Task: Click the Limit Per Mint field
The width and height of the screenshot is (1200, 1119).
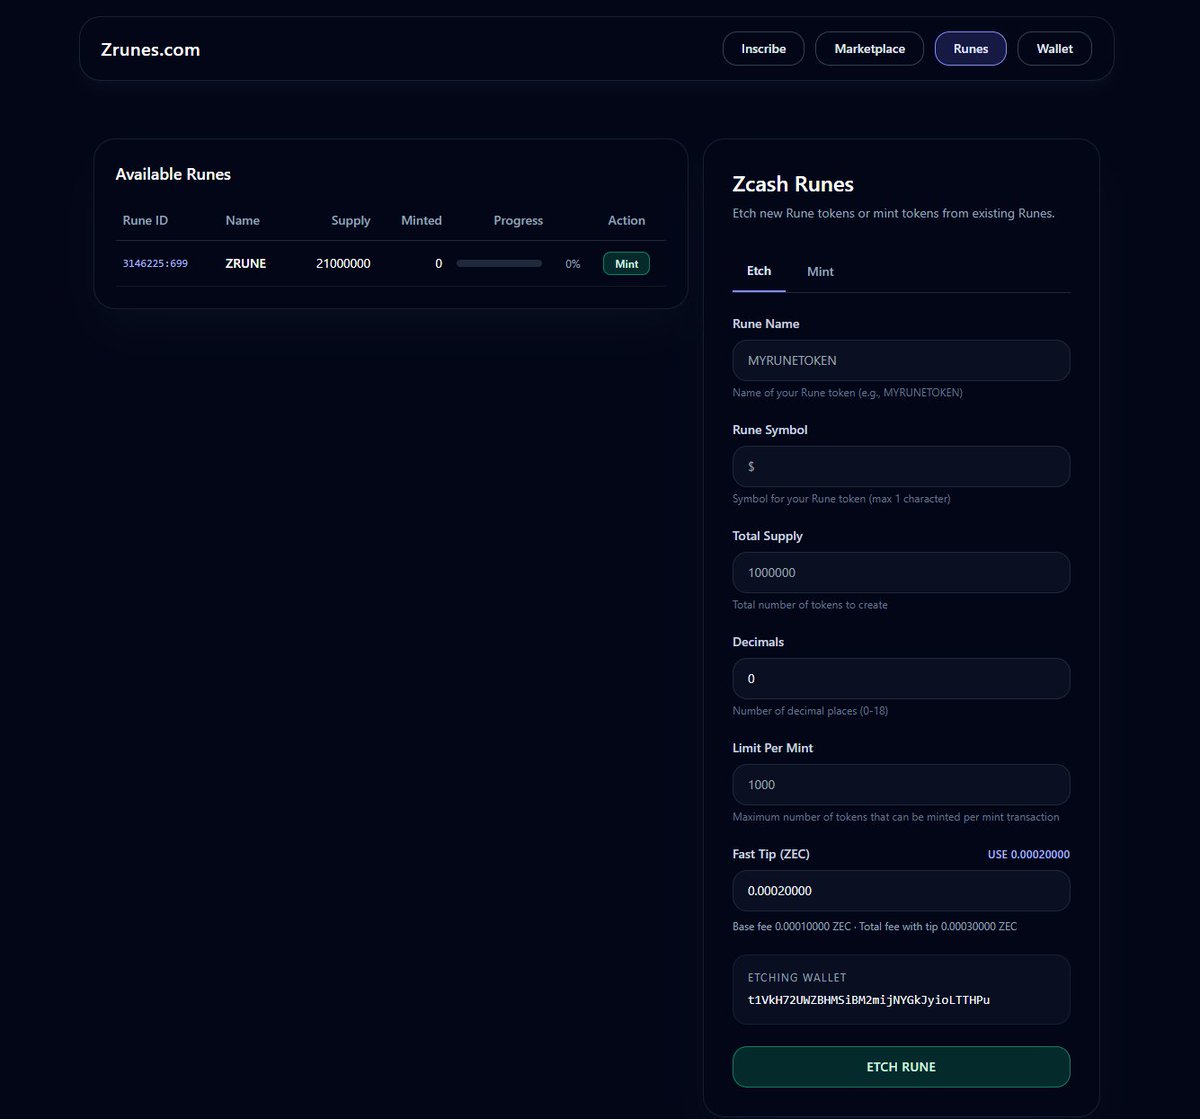Action: (x=901, y=784)
